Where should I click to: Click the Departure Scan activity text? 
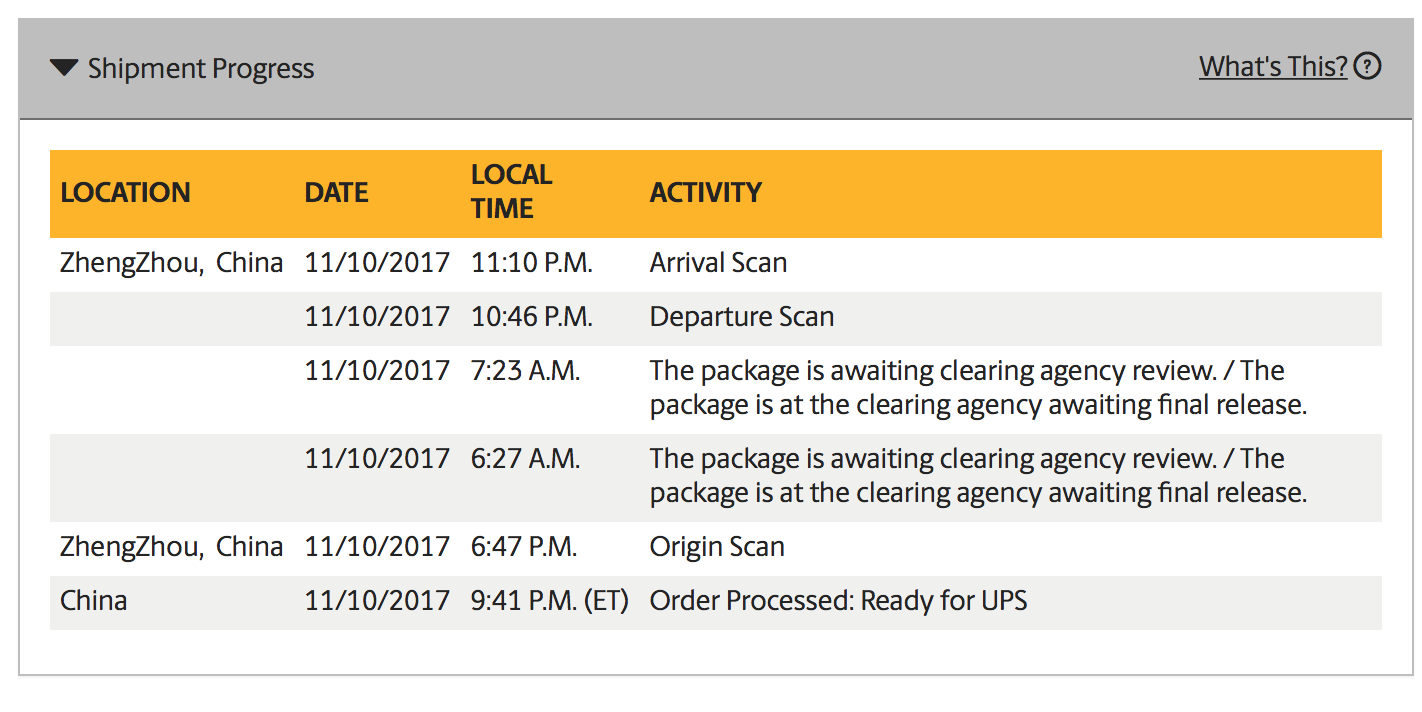pyautogui.click(x=742, y=318)
